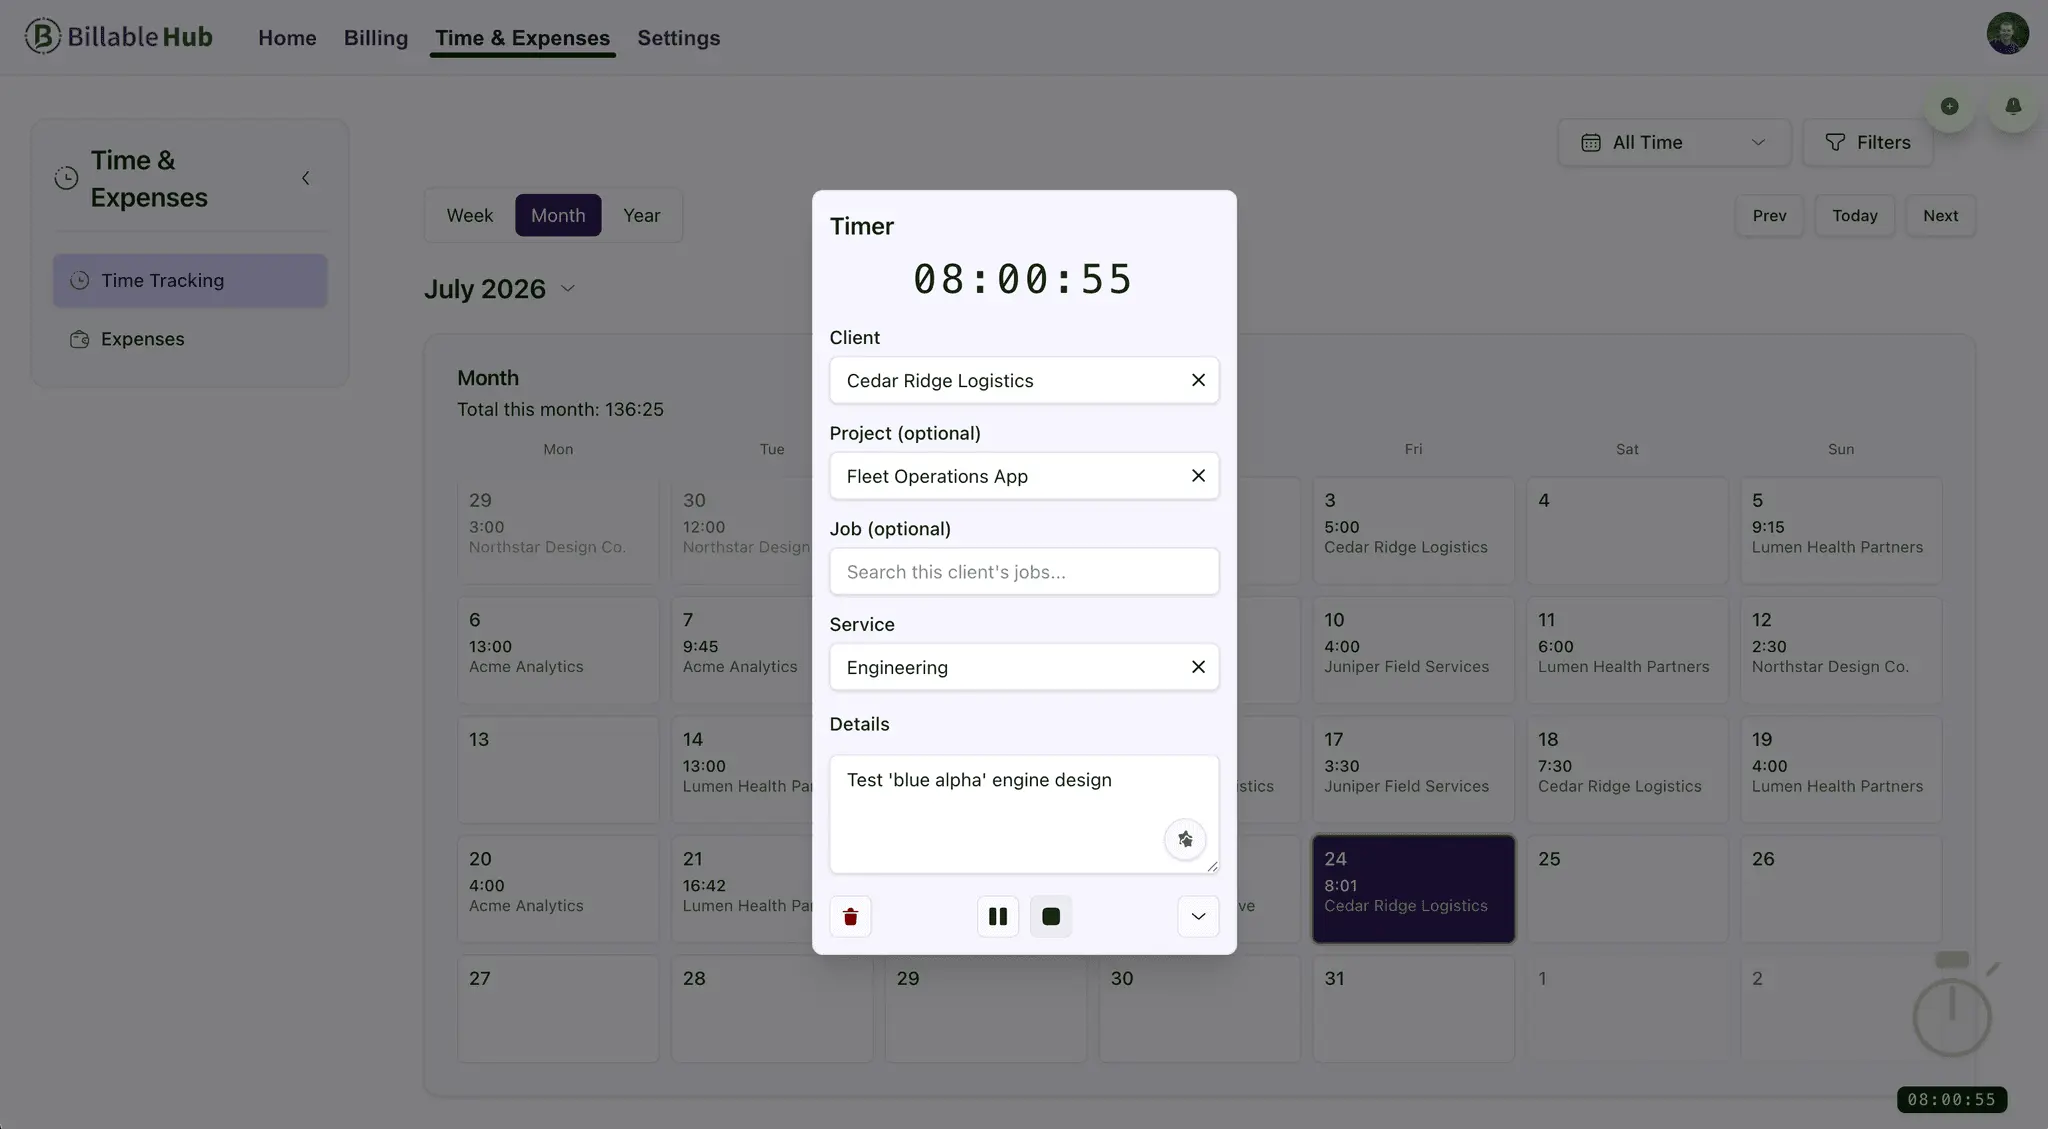Viewport: 2048px width, 1129px height.
Task: Clear the Engineering service
Action: point(1198,667)
